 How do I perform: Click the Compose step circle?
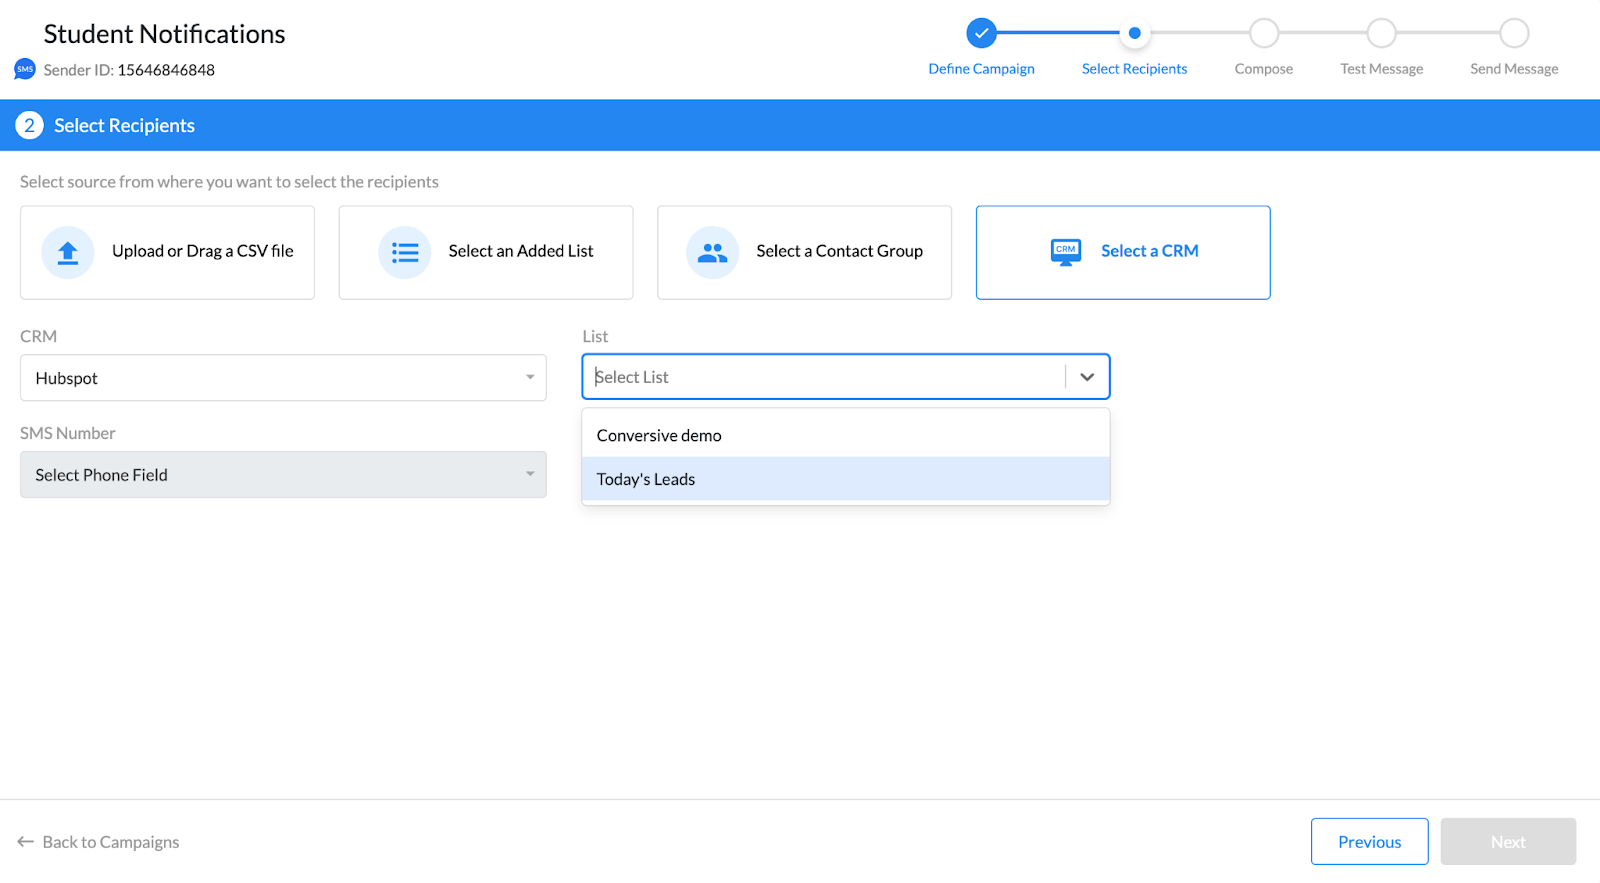pos(1264,33)
